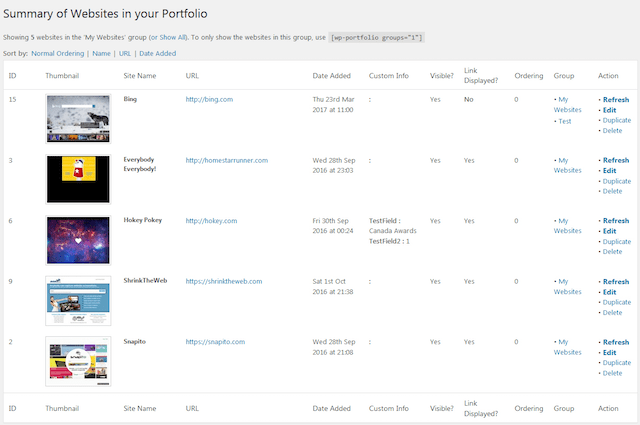Delete the Snapito entry
The image size is (640, 425).
[612, 373]
